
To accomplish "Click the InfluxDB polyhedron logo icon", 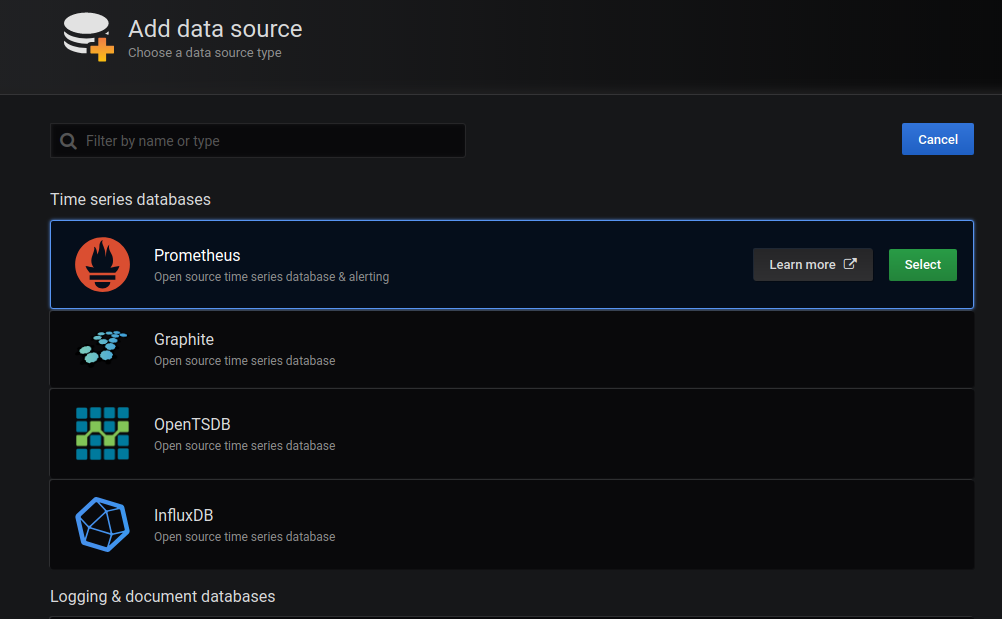I will tap(102, 524).
